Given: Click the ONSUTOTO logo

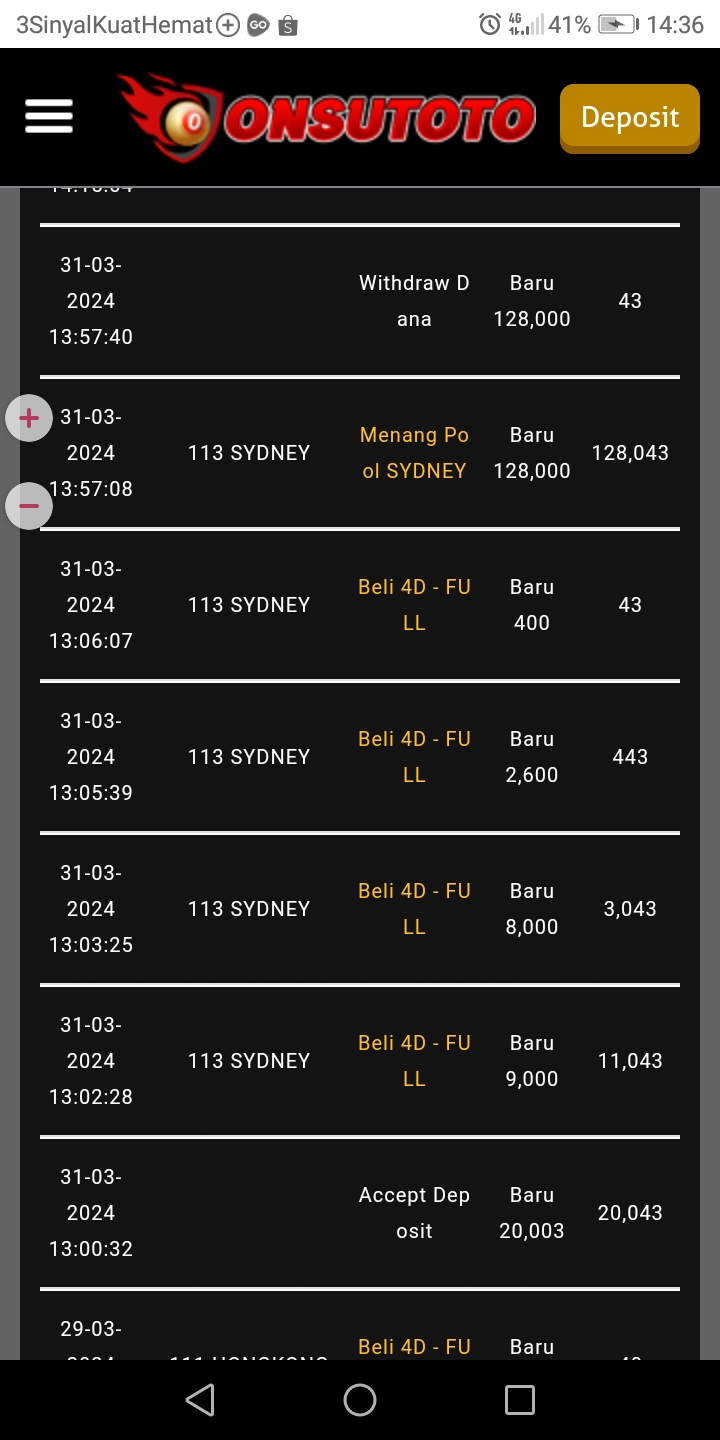Looking at the screenshot, I should [328, 118].
